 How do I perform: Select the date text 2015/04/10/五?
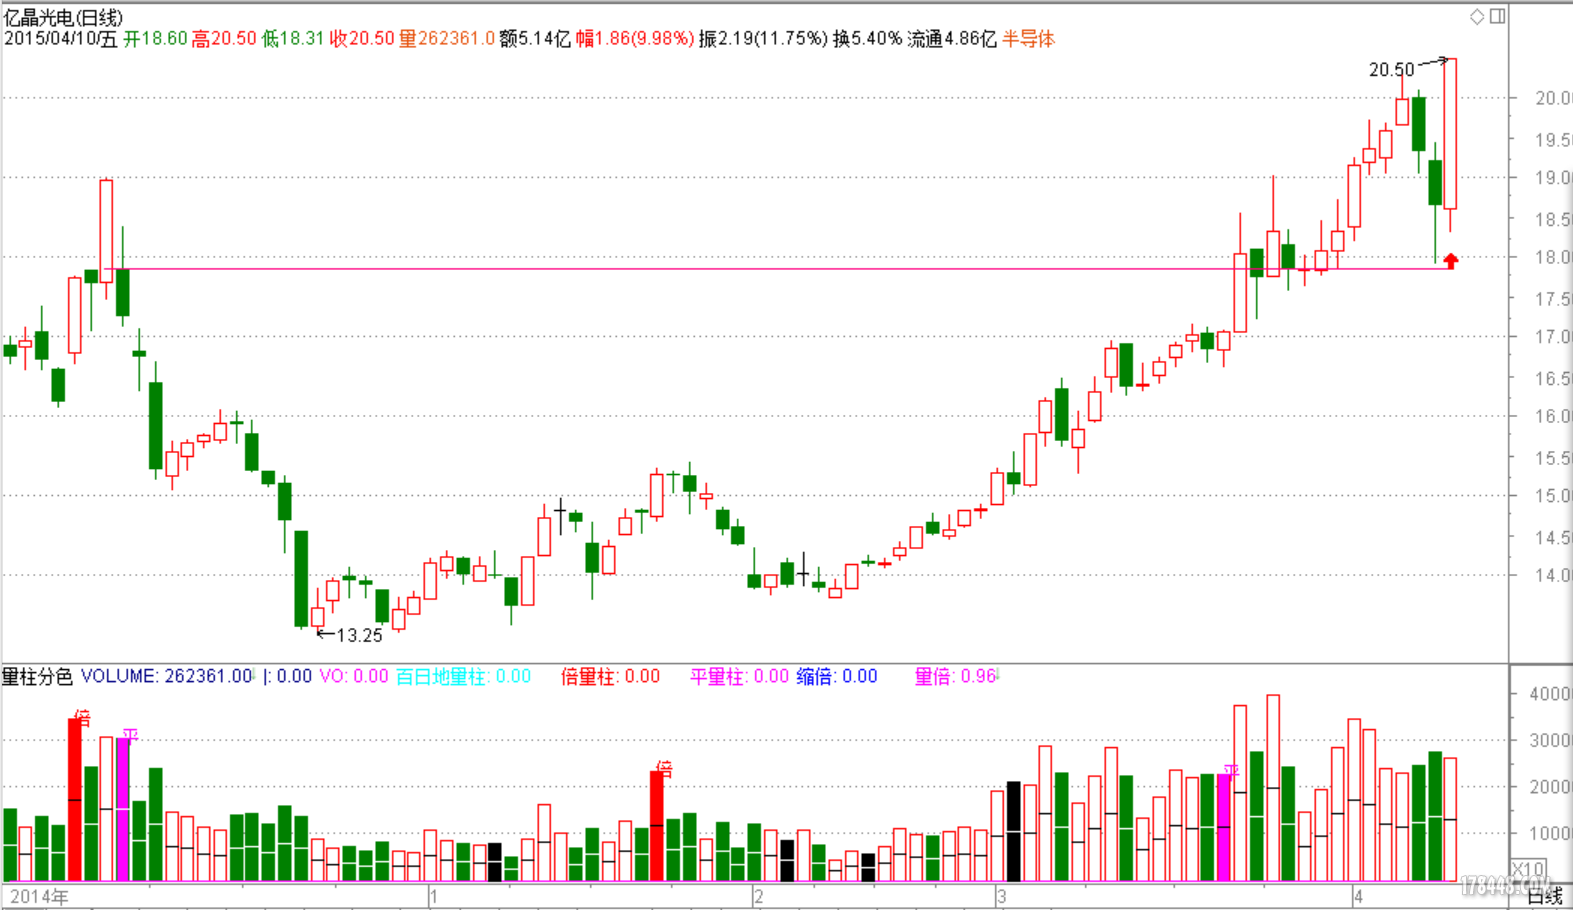(x=61, y=39)
